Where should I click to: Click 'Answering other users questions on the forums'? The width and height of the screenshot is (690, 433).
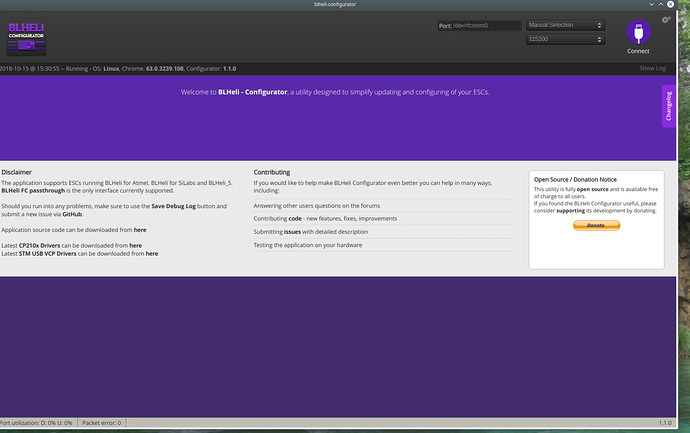coord(317,205)
